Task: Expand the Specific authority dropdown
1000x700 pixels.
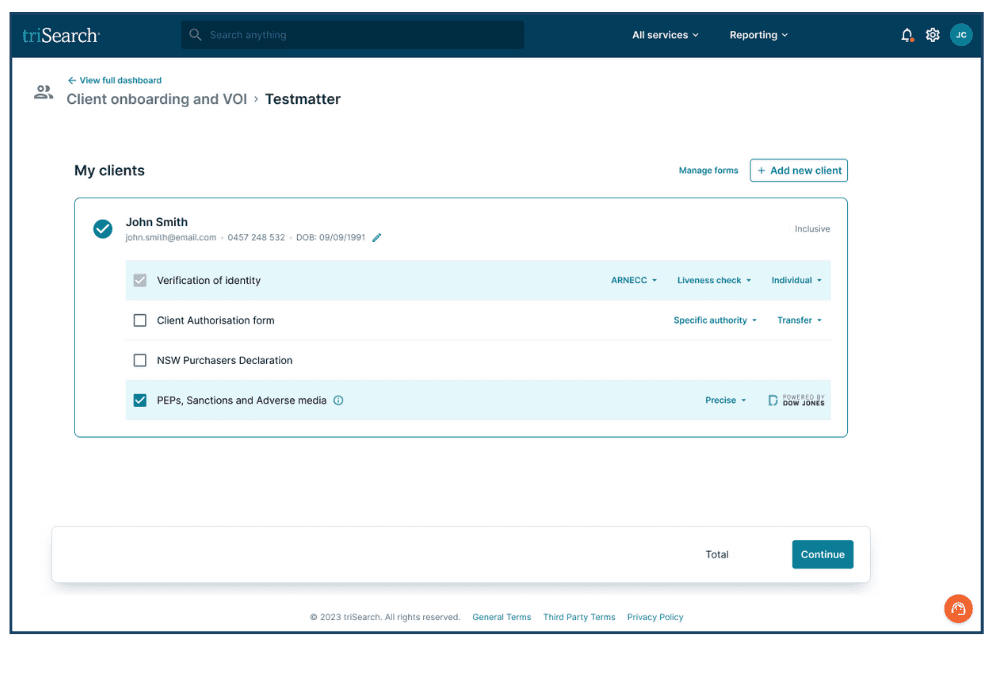Action: click(715, 320)
